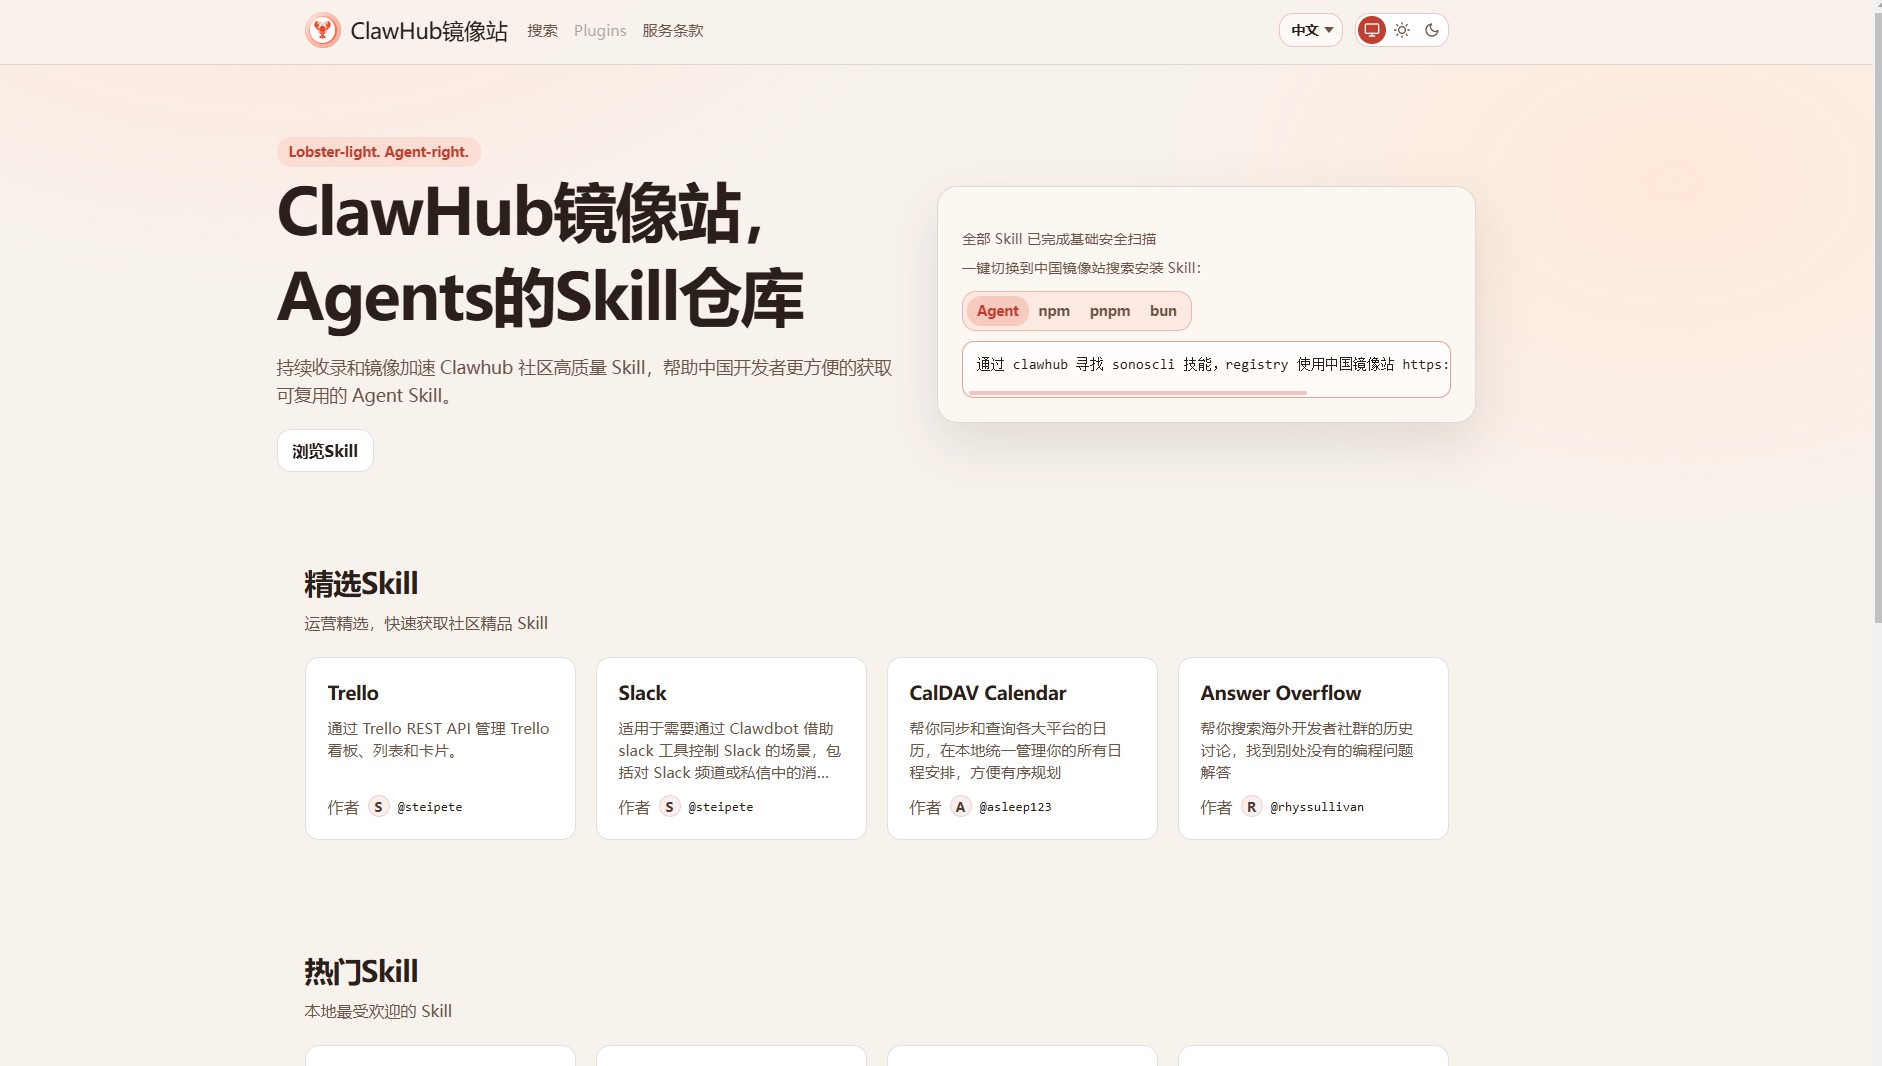Click asleep123's avatar on CalDAV Calendar card
The height and width of the screenshot is (1066, 1882).
(x=960, y=806)
